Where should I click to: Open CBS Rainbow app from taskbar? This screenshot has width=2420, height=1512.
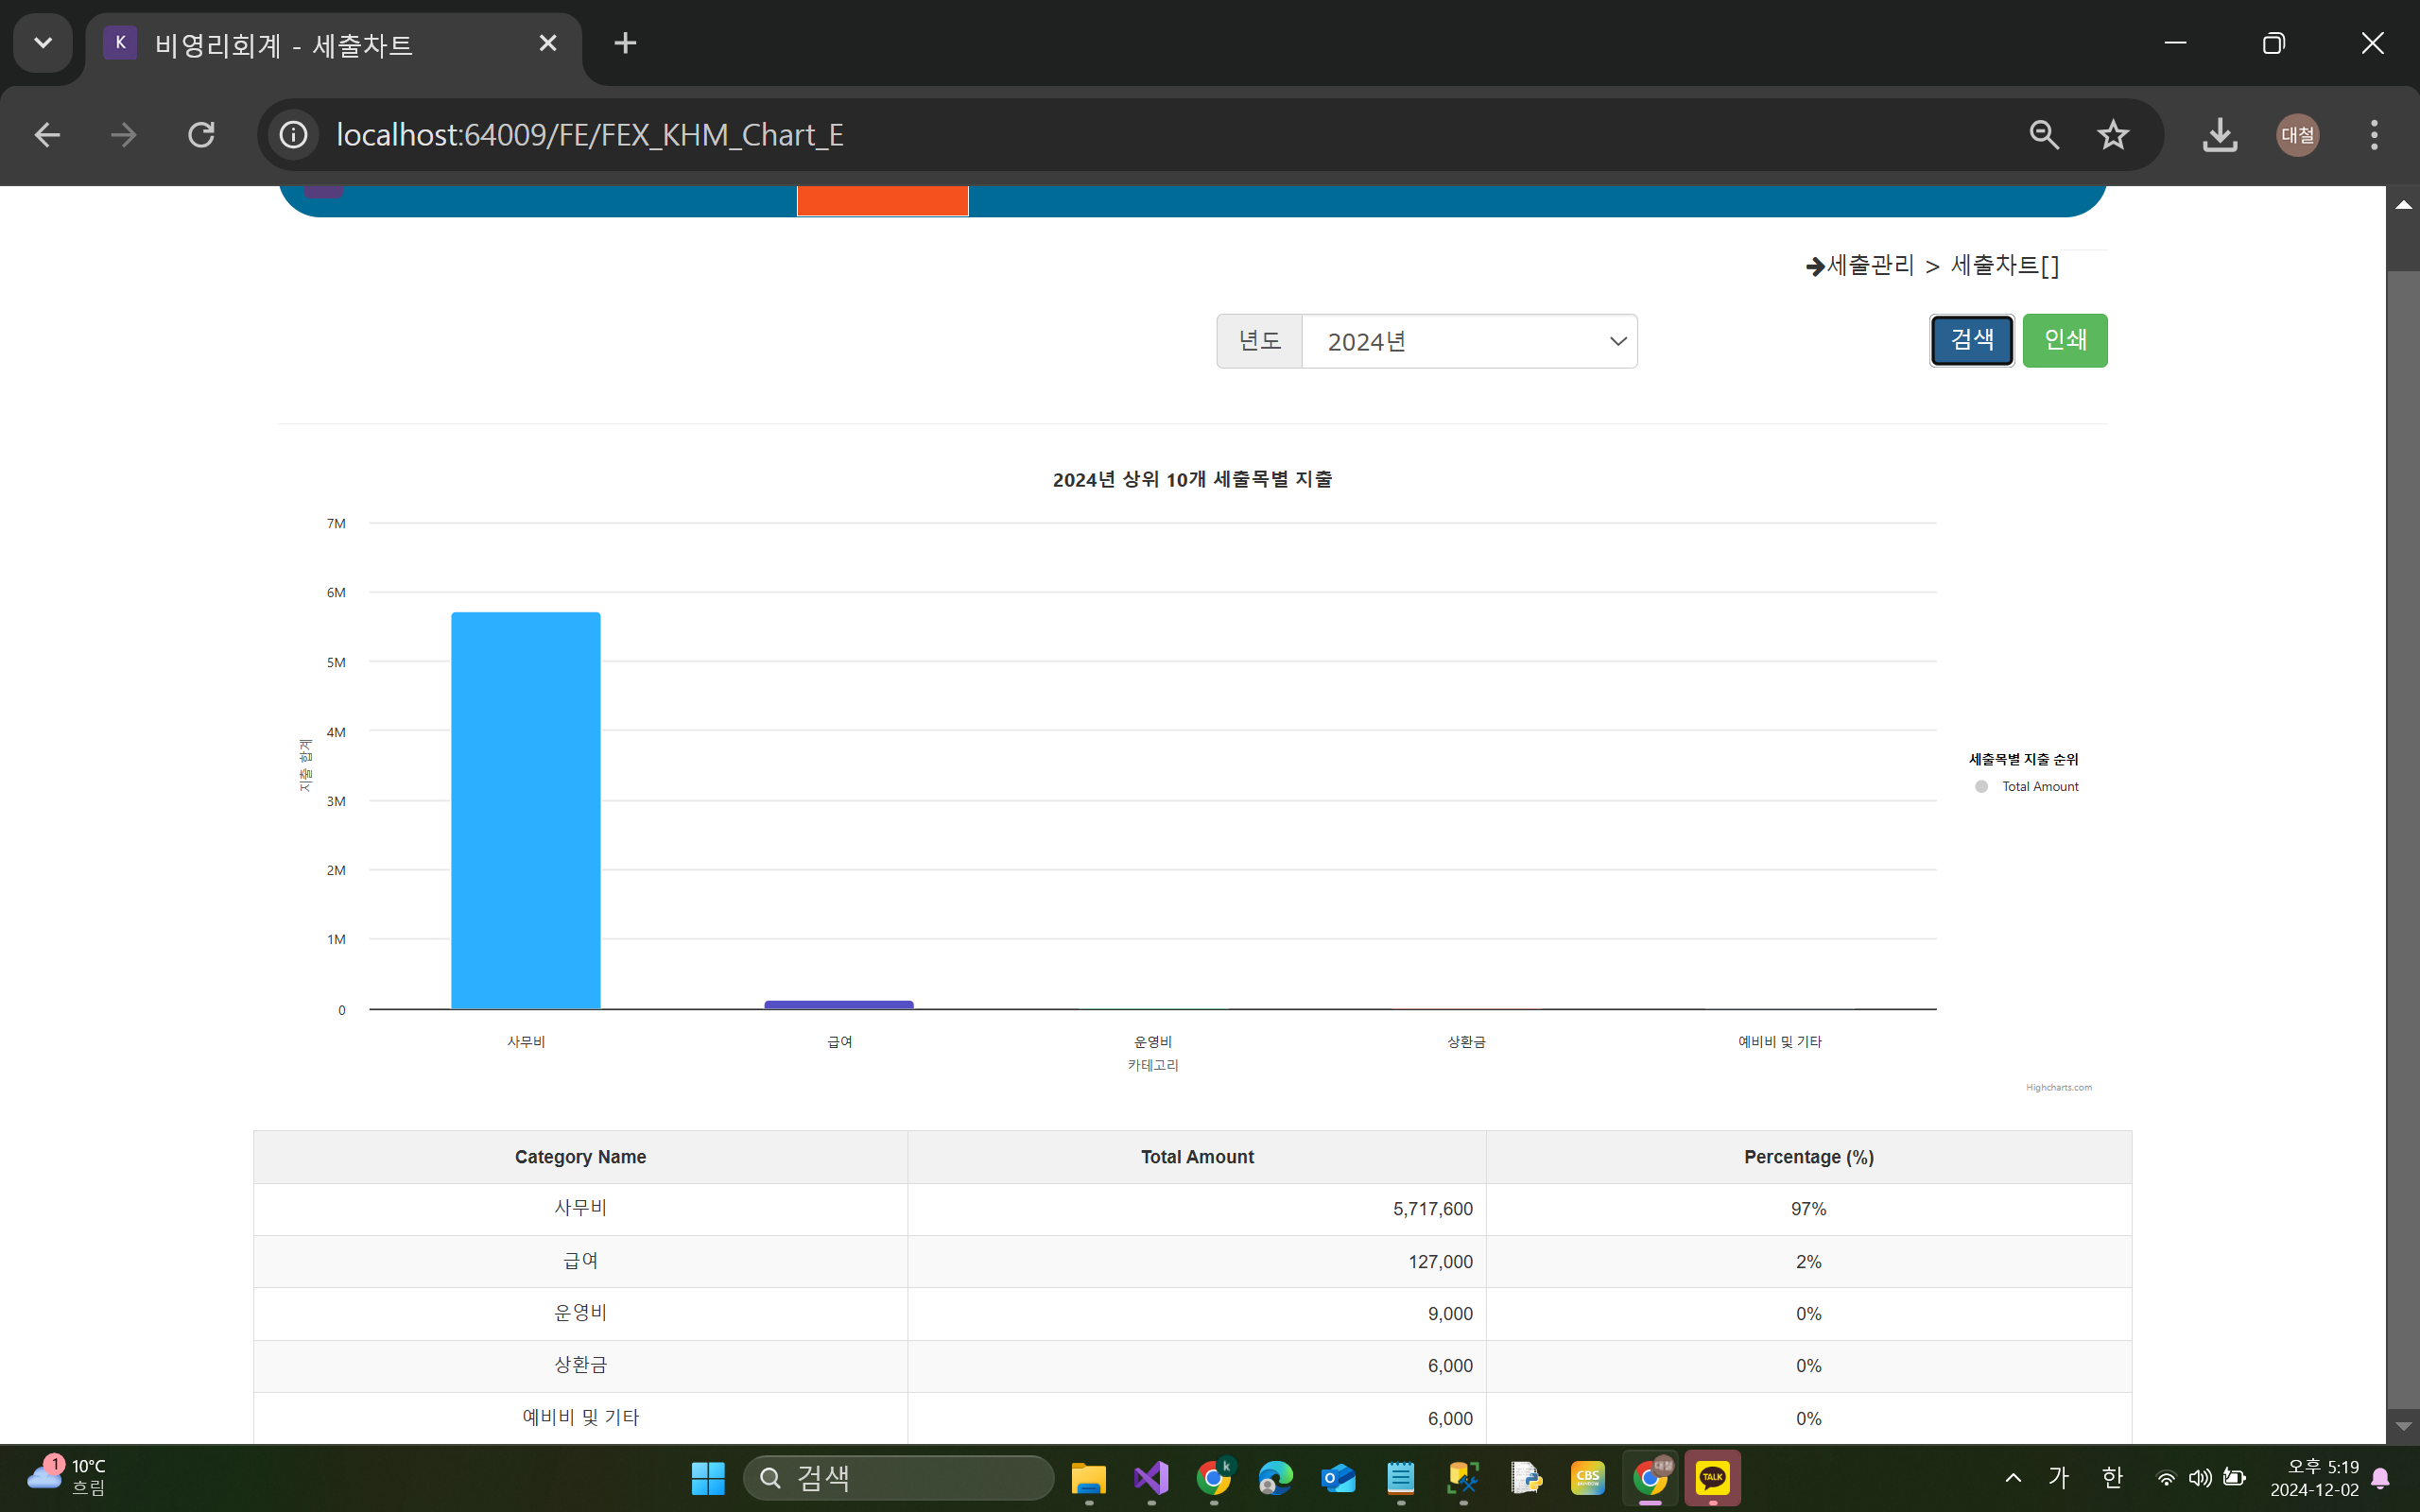click(x=1588, y=1478)
